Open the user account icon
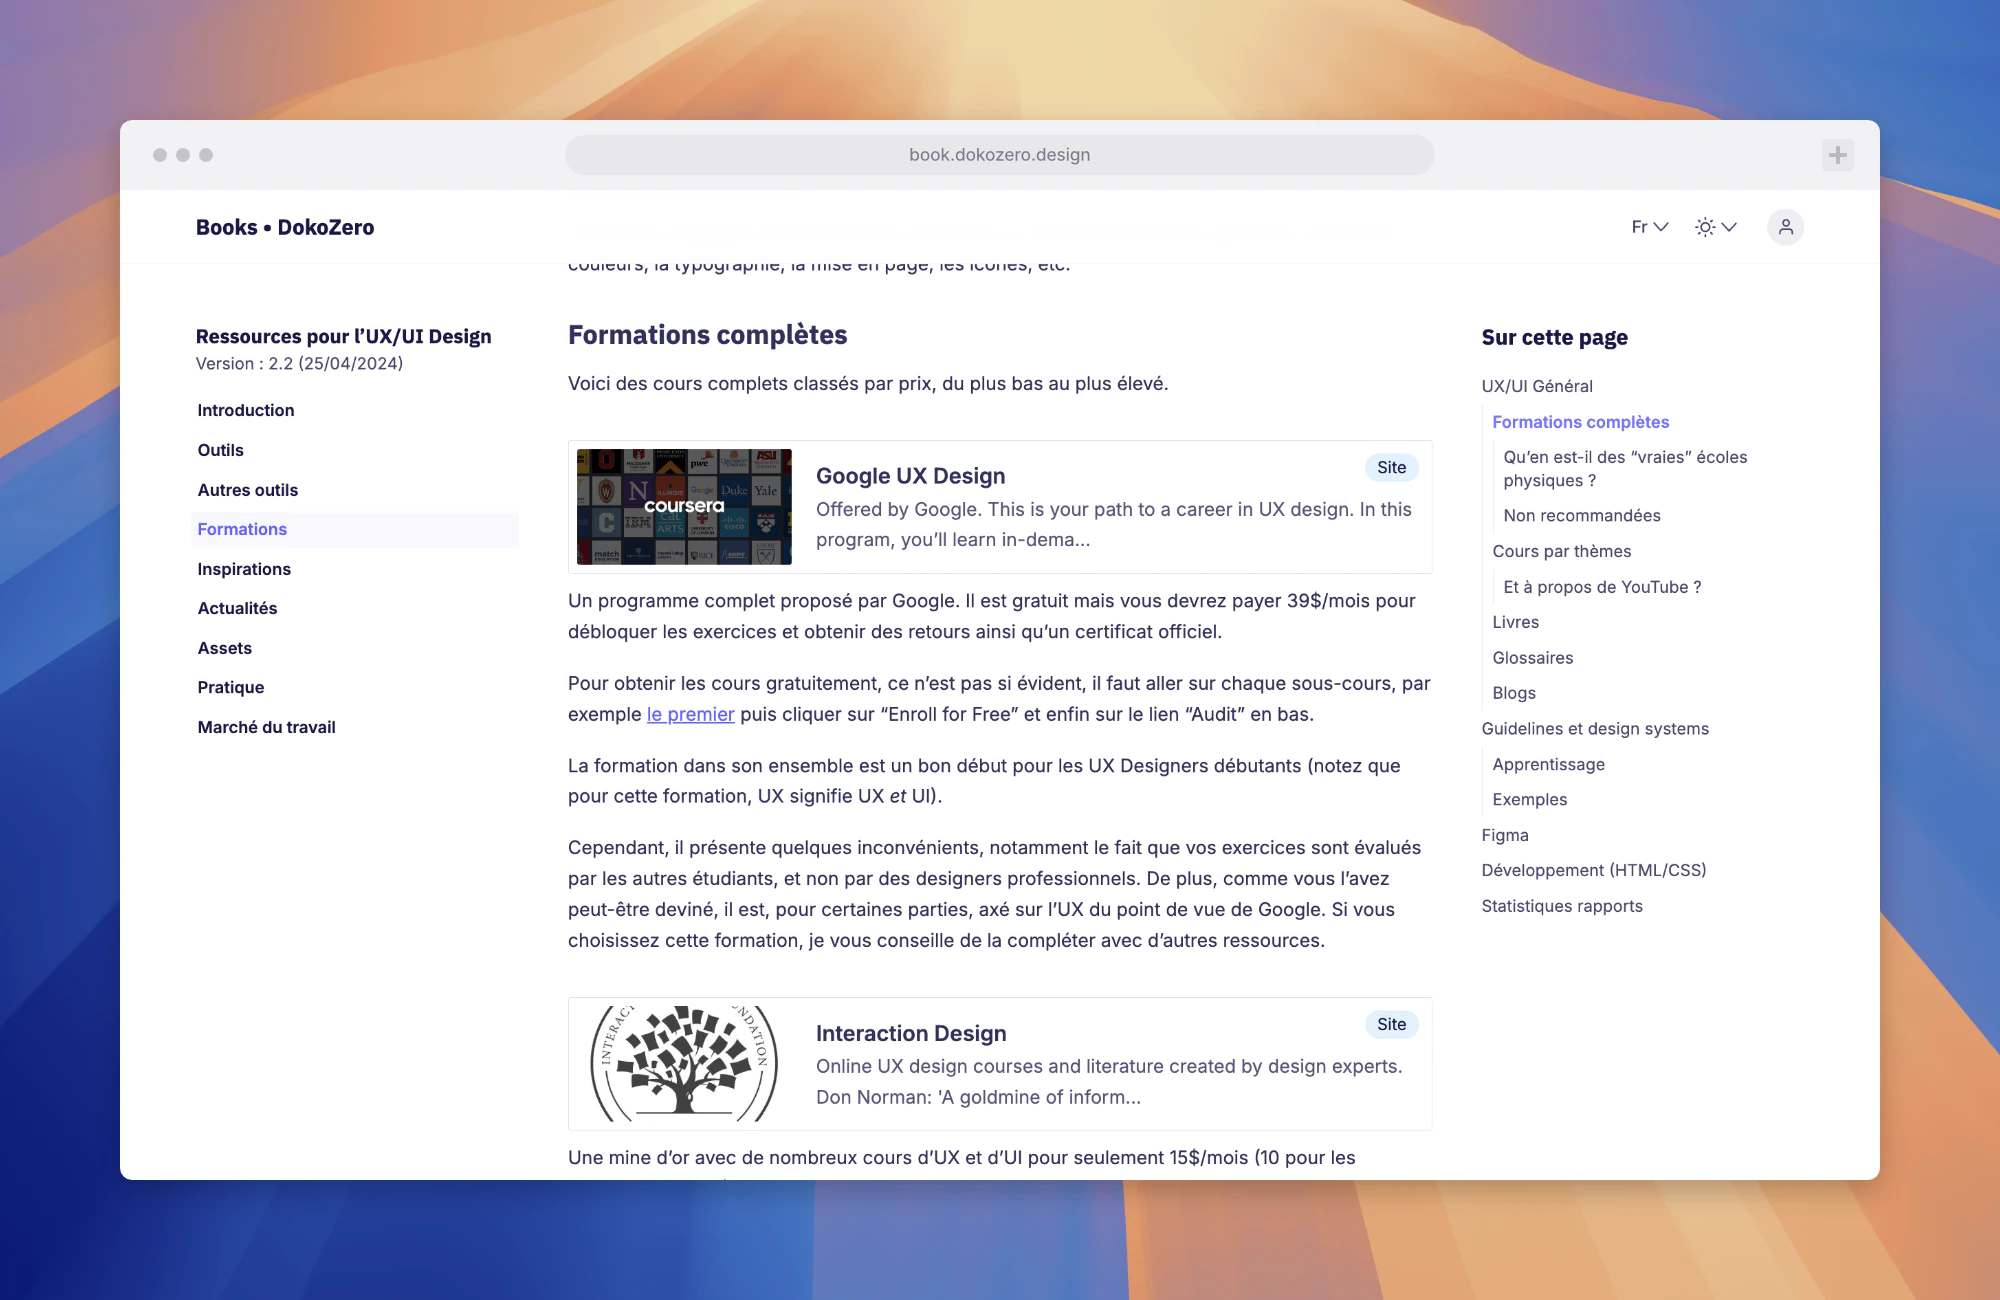This screenshot has width=2000, height=1300. (x=1785, y=227)
